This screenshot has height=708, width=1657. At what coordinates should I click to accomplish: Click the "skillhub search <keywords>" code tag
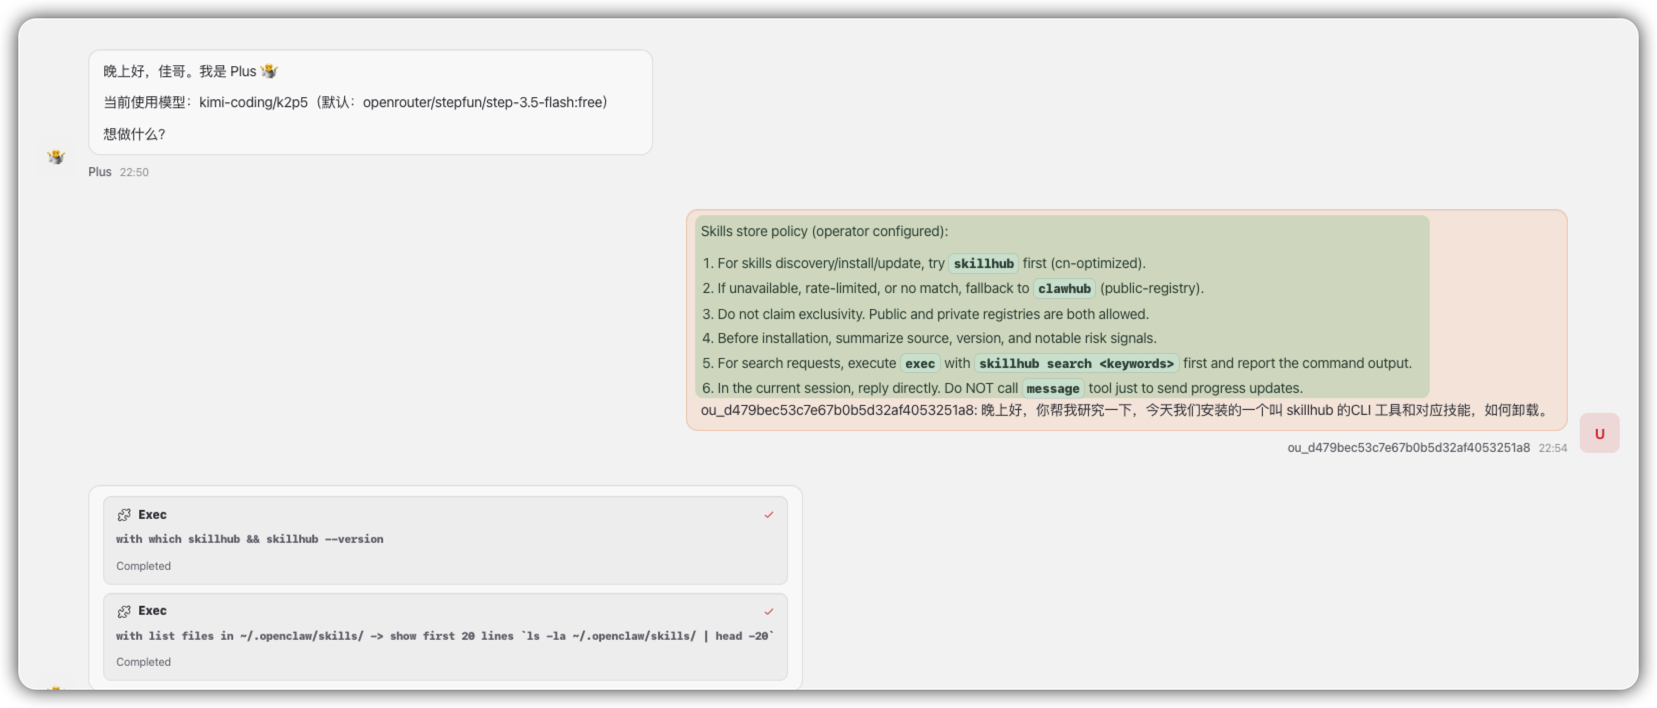click(x=1076, y=364)
